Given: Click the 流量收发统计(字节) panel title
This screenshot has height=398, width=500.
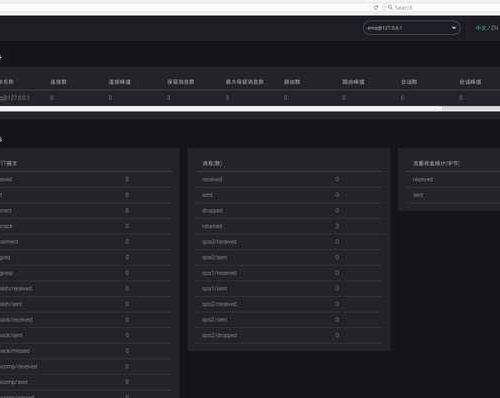Looking at the screenshot, I should [436, 164].
